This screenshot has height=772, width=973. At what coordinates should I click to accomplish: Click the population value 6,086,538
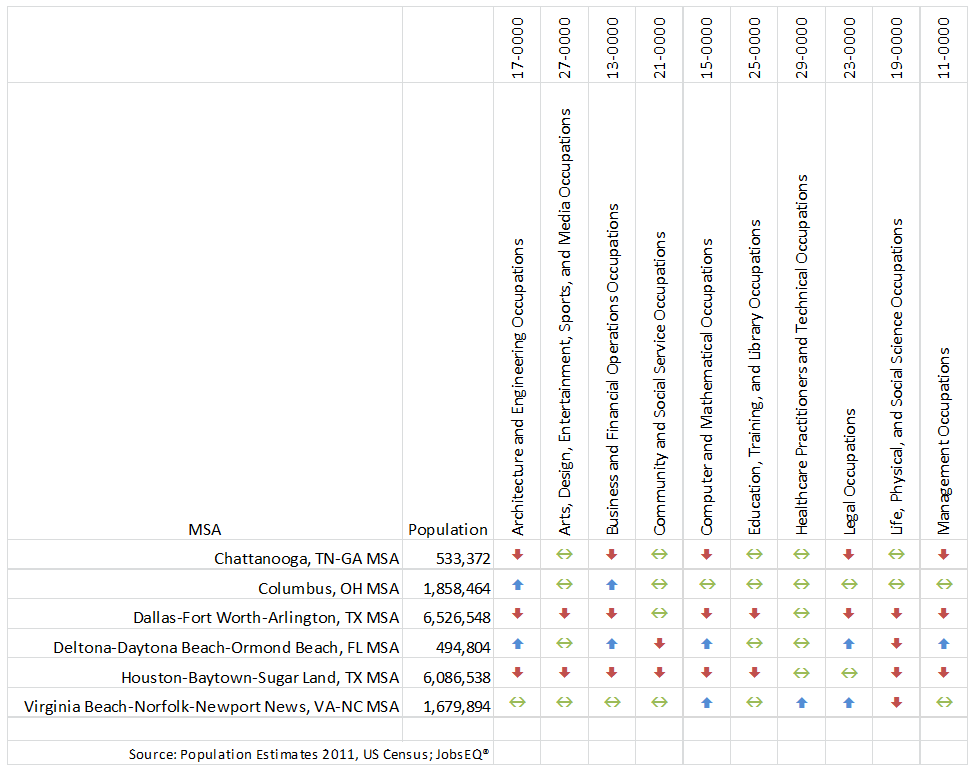pos(457,677)
